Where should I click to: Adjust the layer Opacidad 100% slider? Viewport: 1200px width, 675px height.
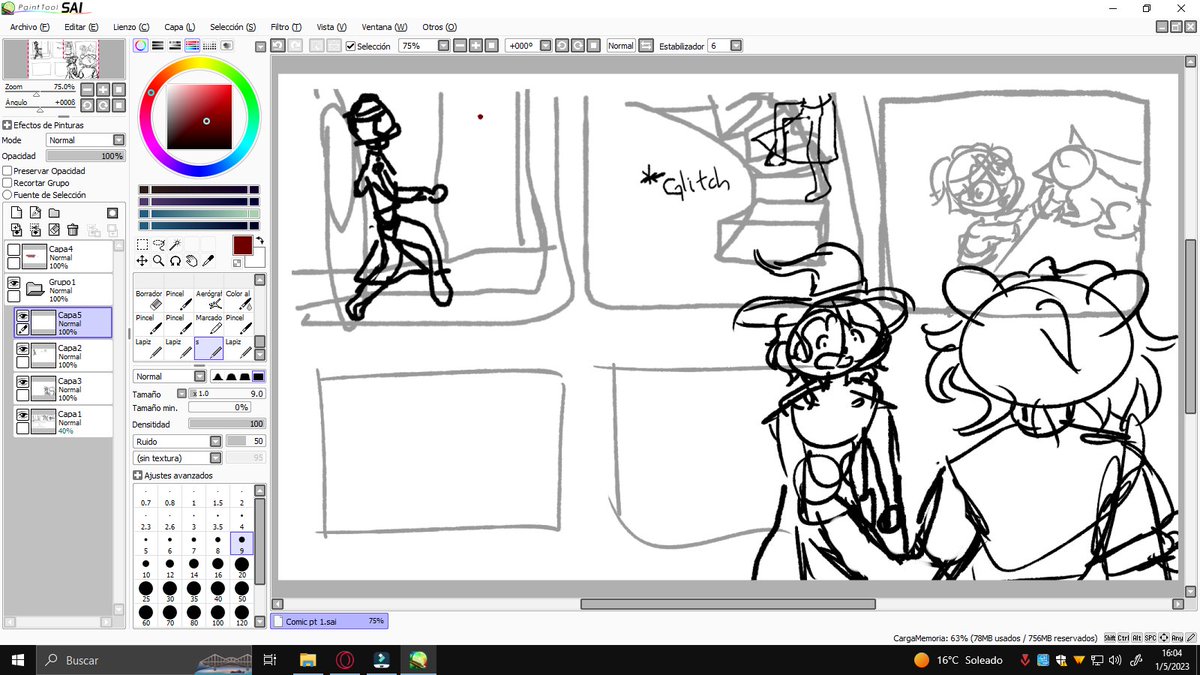[85, 156]
